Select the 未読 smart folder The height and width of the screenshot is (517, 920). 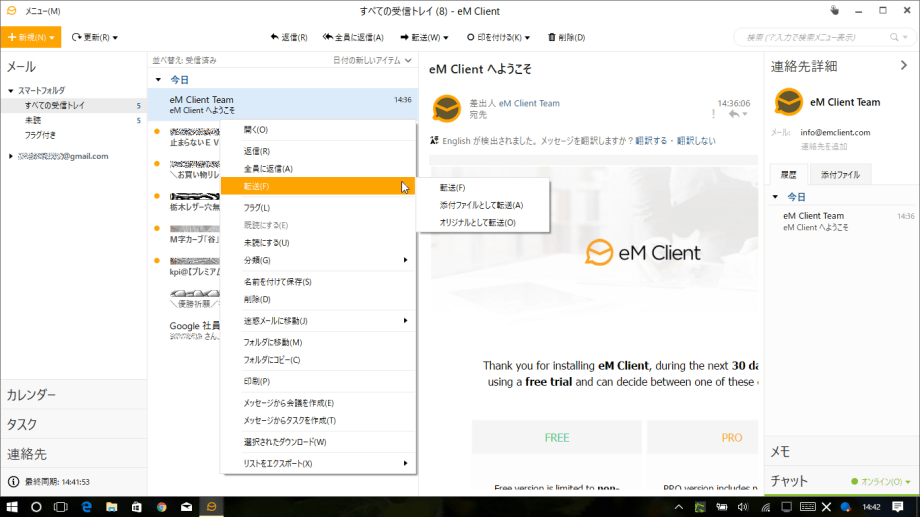74,120
